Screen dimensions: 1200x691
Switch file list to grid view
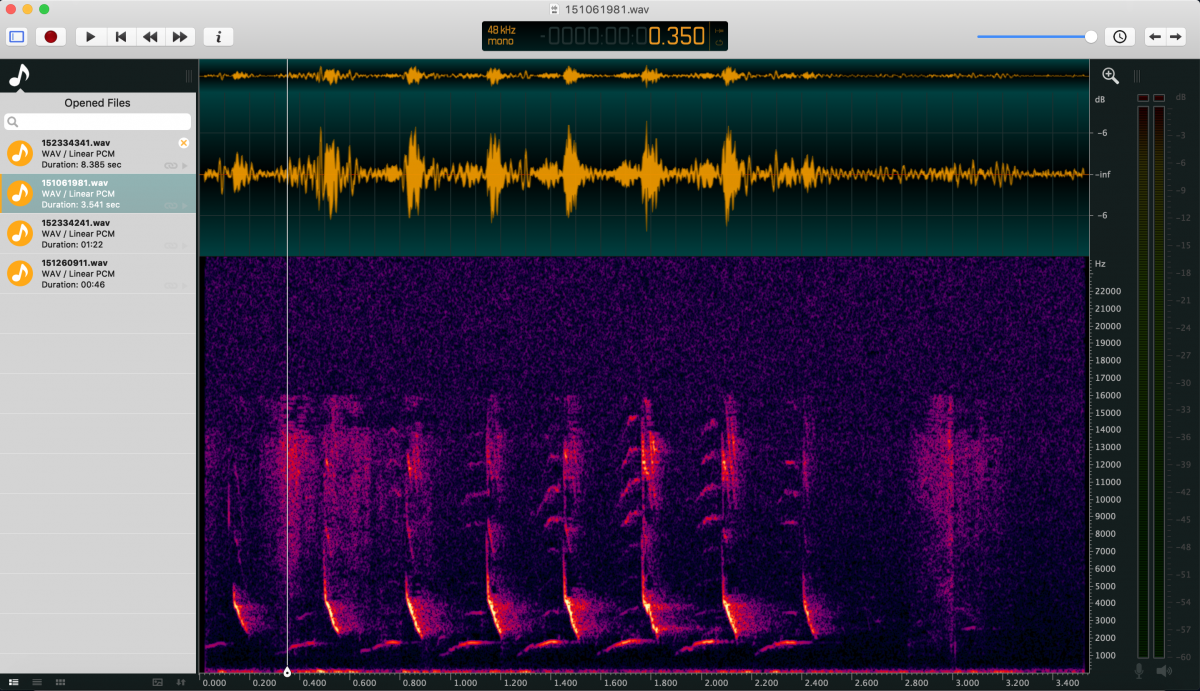(x=61, y=682)
